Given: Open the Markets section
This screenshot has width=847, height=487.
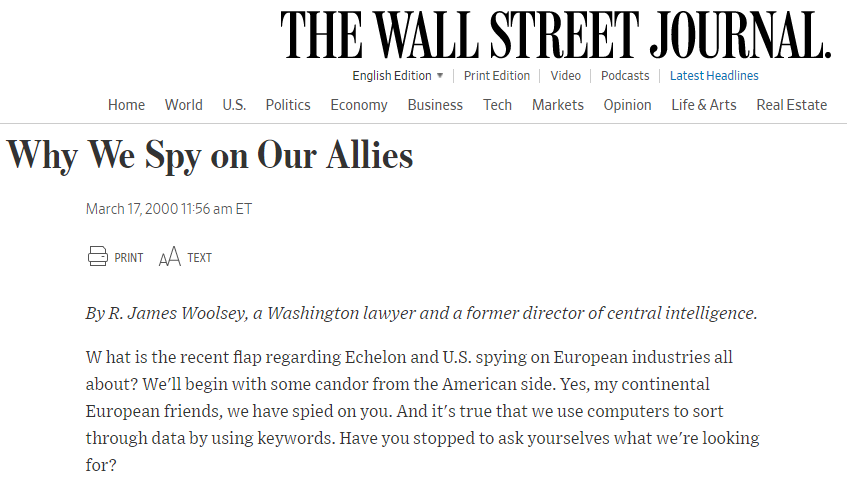Looking at the screenshot, I should click(558, 105).
